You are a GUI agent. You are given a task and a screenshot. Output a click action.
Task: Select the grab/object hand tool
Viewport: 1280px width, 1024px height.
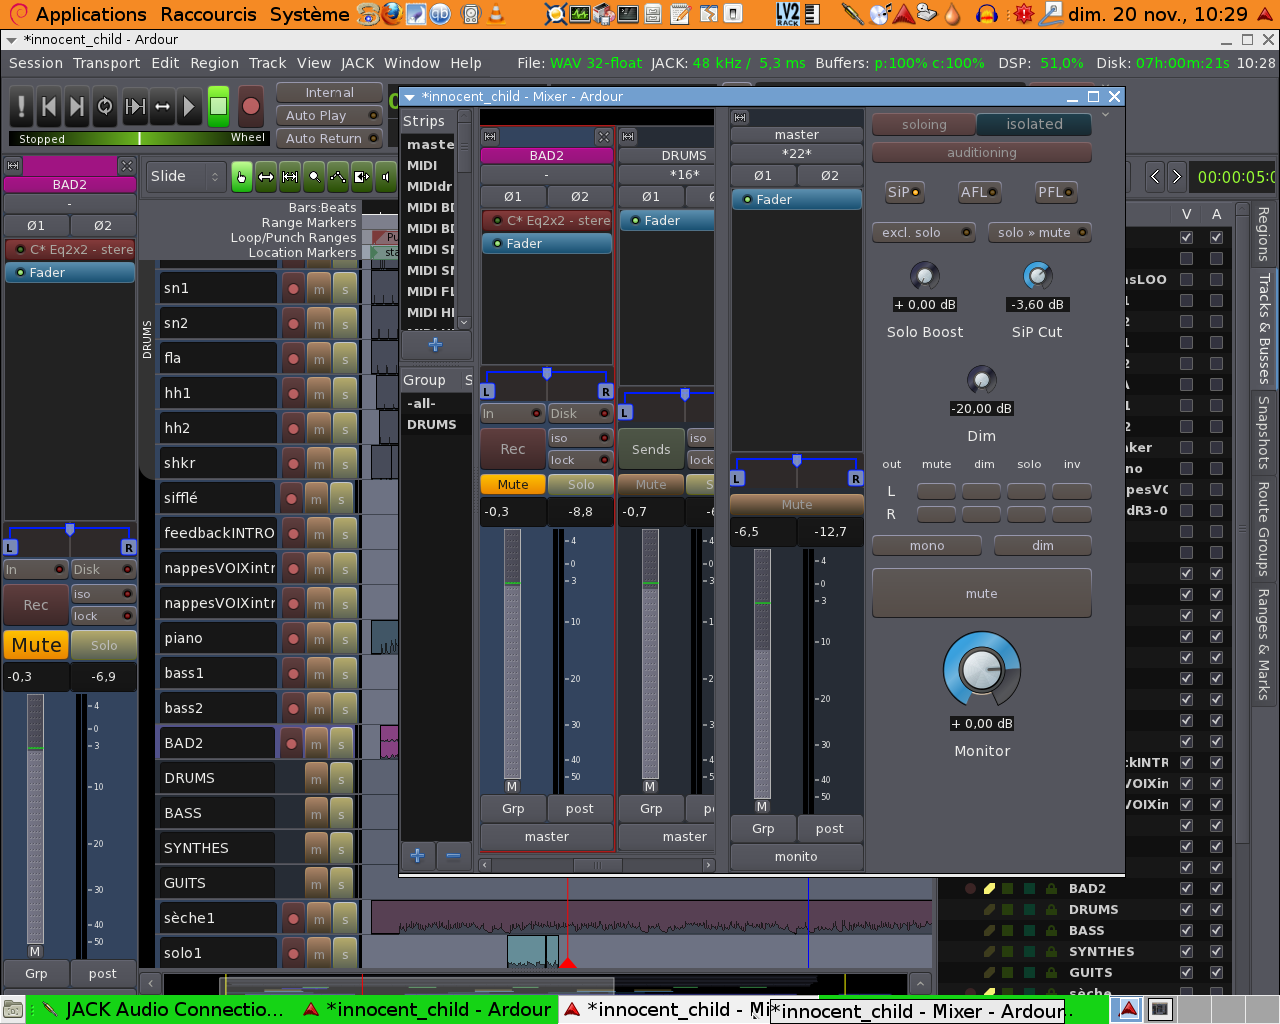242,177
